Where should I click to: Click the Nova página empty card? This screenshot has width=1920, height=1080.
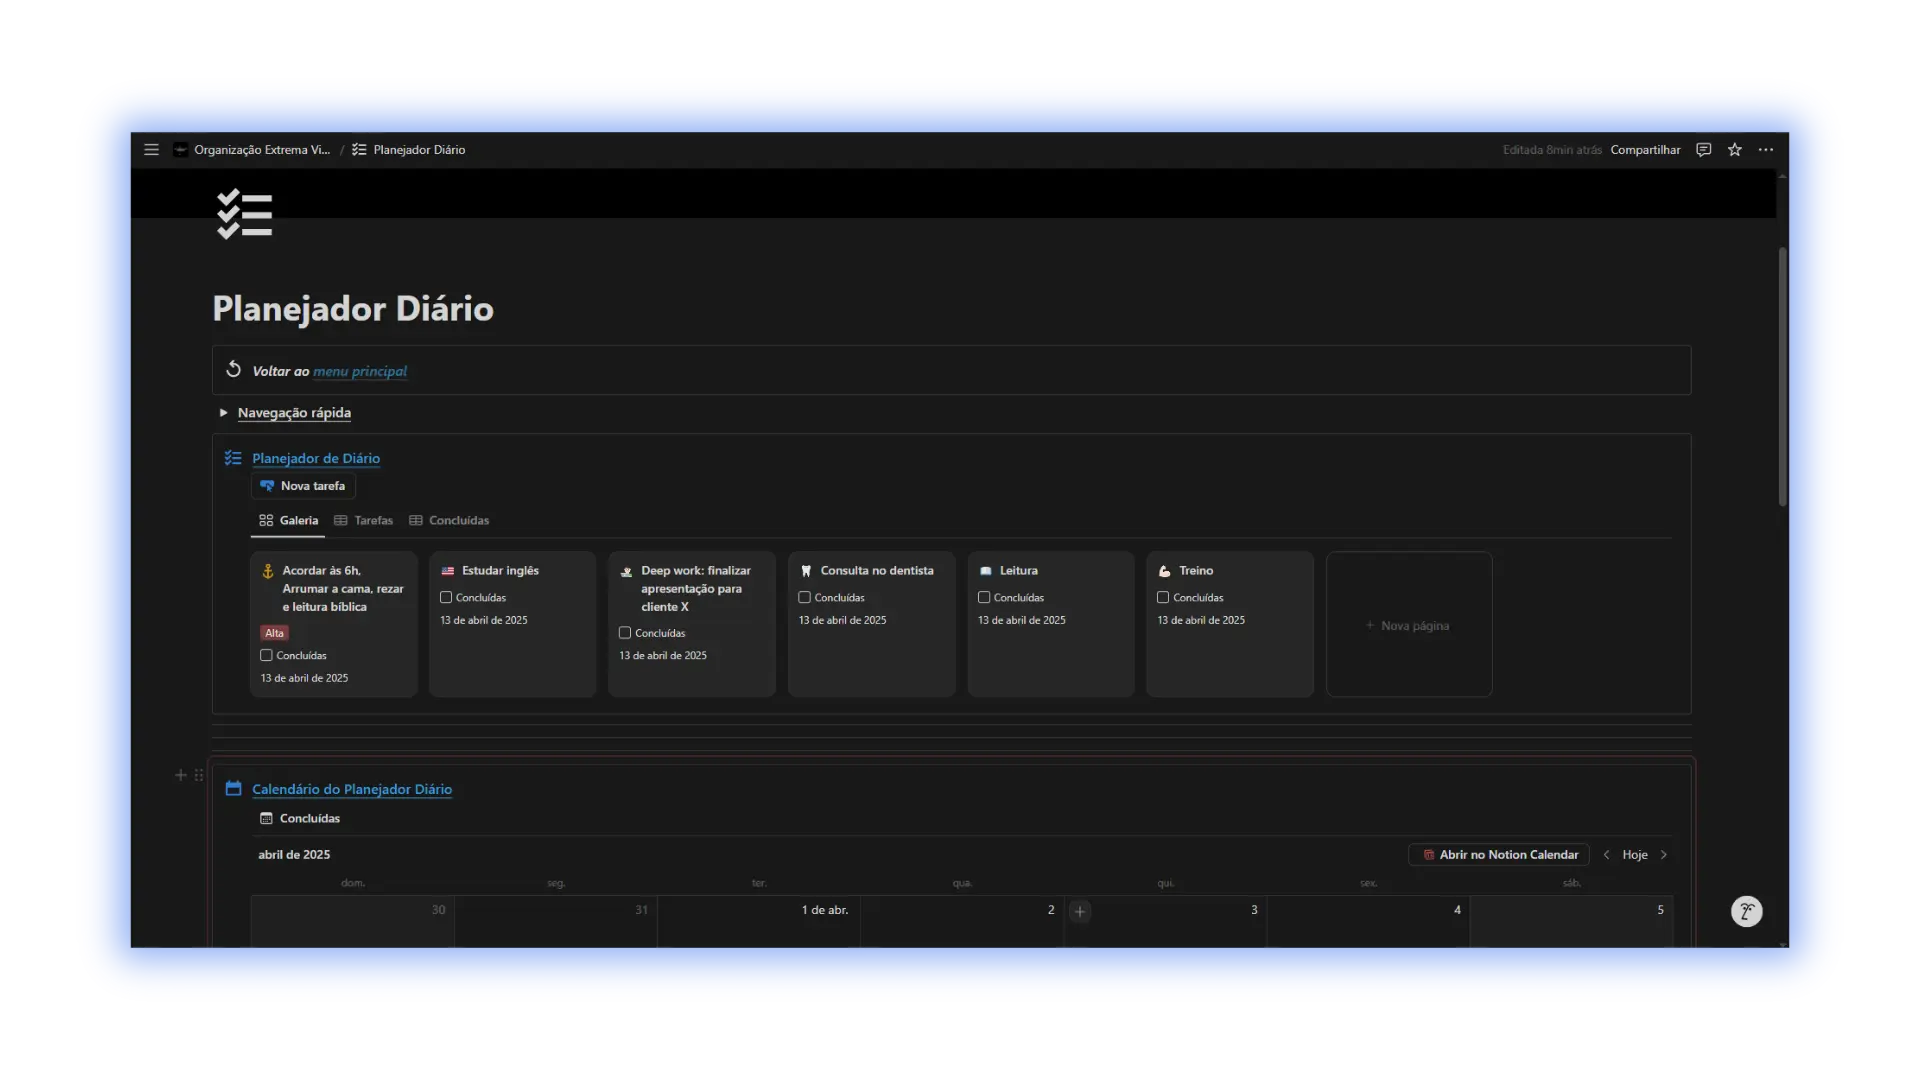(1409, 625)
